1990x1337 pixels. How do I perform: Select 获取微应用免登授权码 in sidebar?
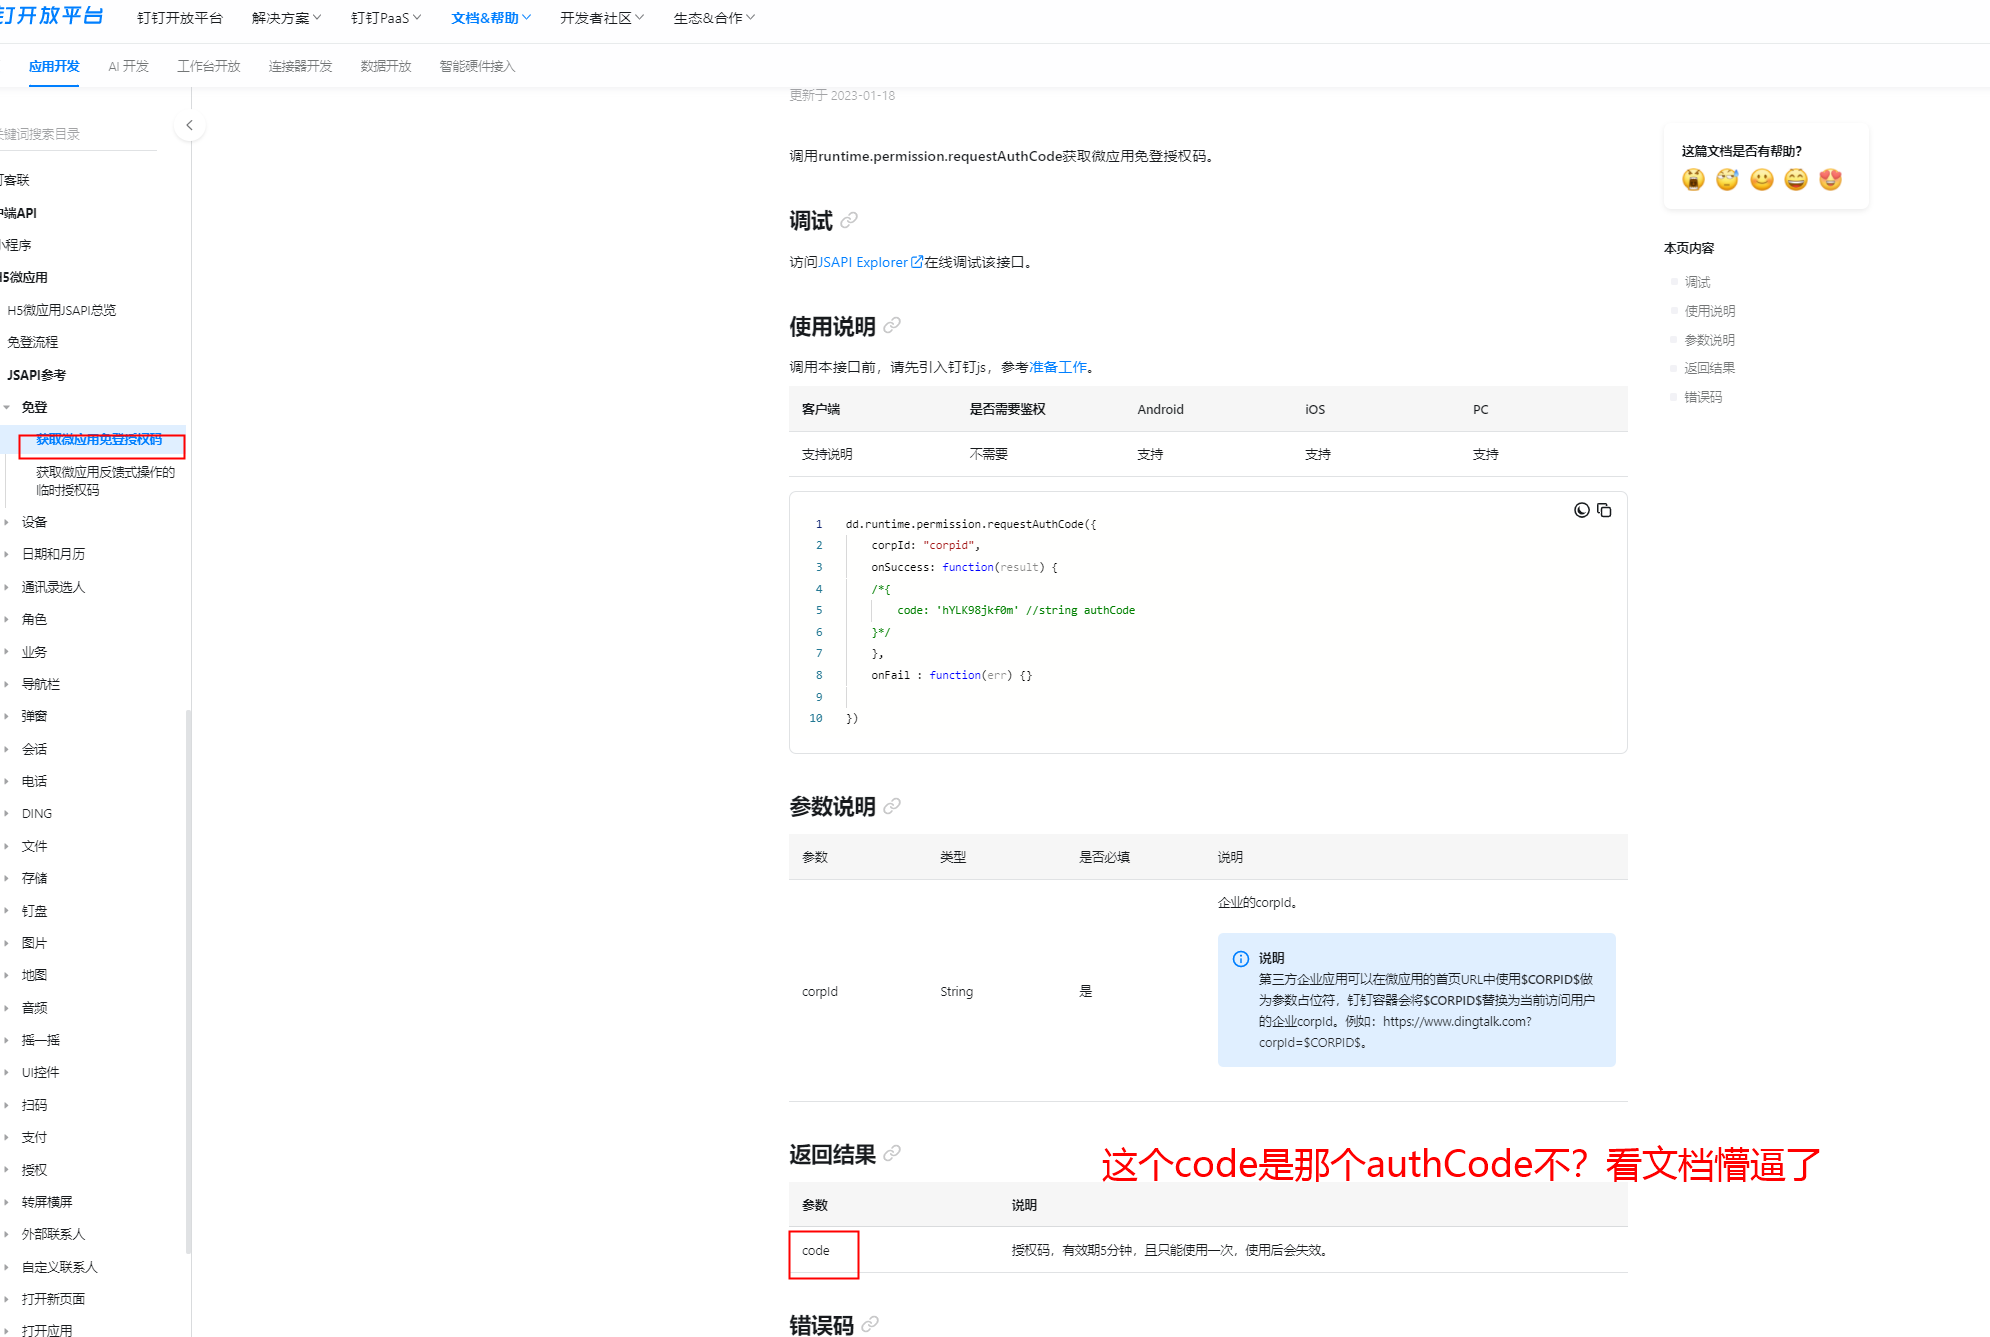(99, 440)
